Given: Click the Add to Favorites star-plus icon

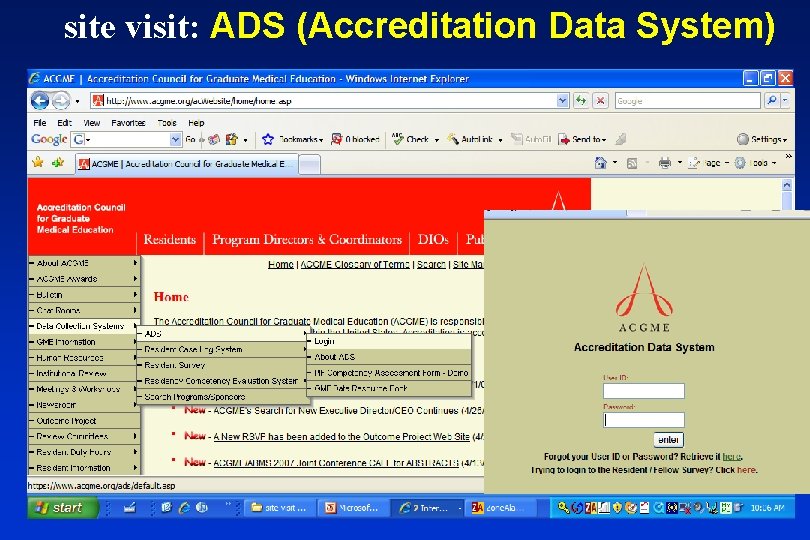Looking at the screenshot, I should tap(58, 163).
